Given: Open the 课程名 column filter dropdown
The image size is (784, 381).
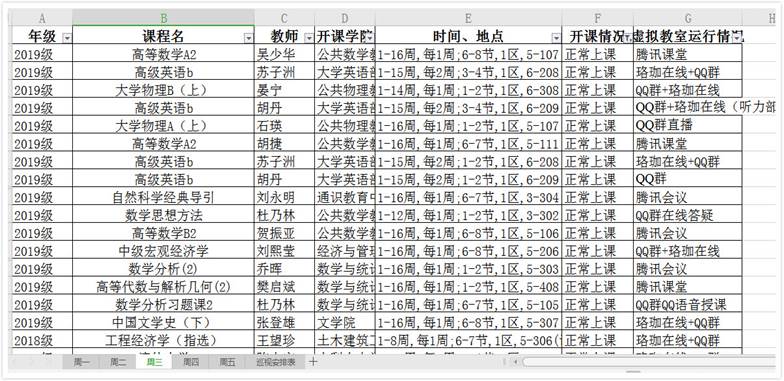Looking at the screenshot, I should pyautogui.click(x=248, y=38).
